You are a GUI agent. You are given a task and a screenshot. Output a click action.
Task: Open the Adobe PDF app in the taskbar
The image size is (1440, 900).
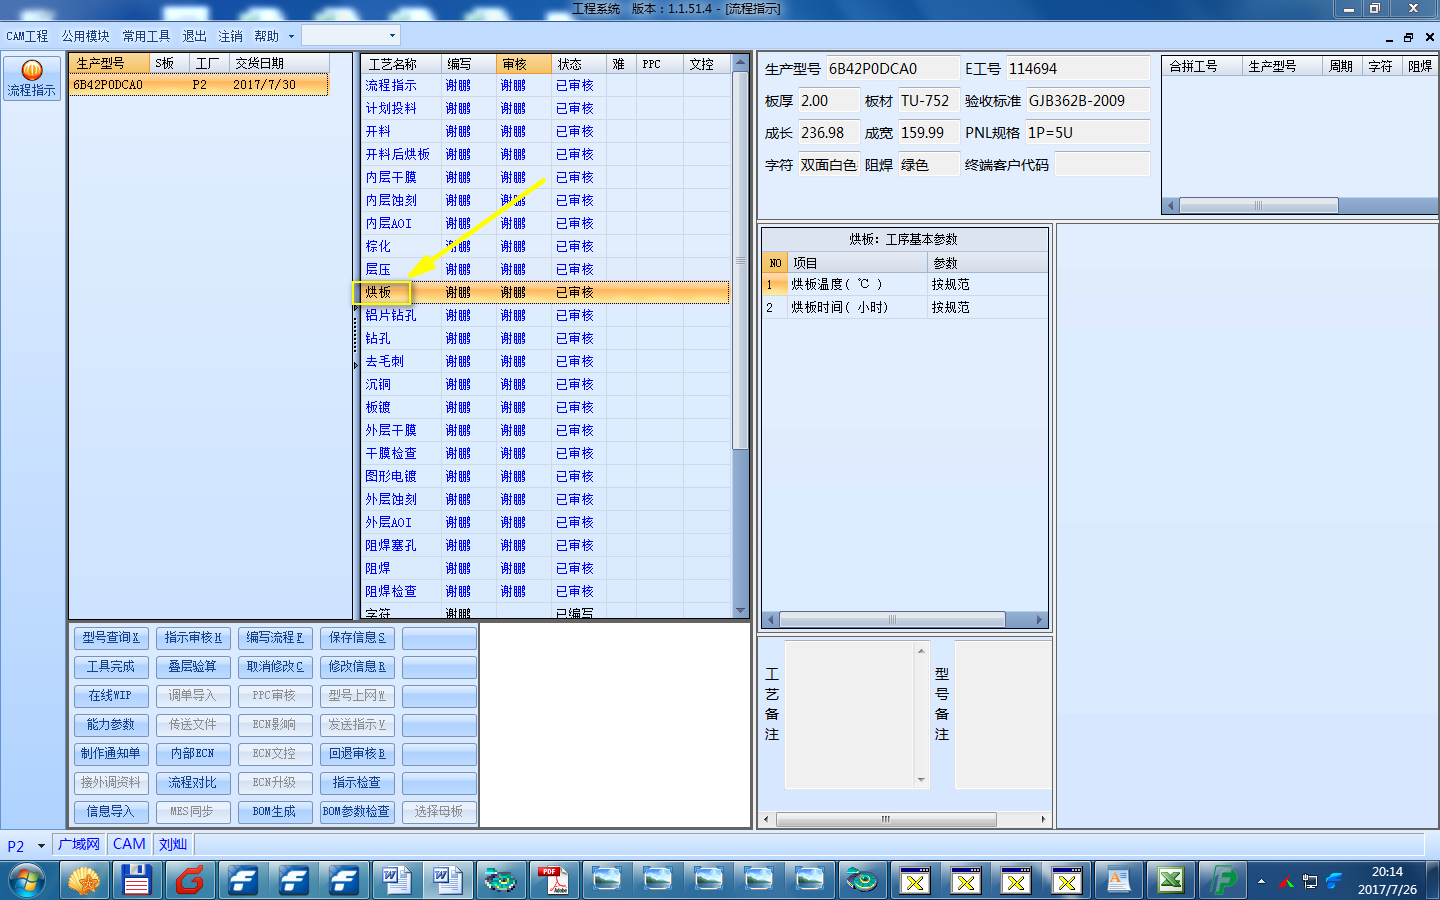pyautogui.click(x=551, y=881)
